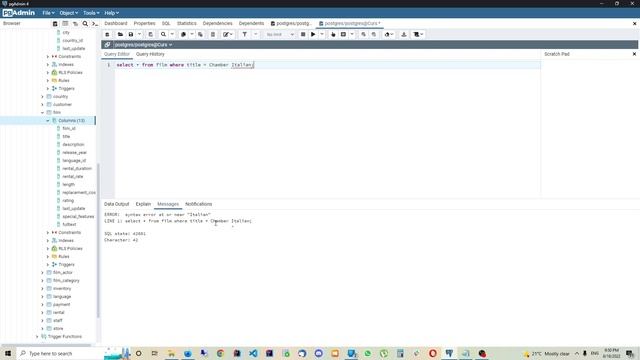Switch to the Dashboard tab
The image size is (640, 360).
[x=116, y=24]
